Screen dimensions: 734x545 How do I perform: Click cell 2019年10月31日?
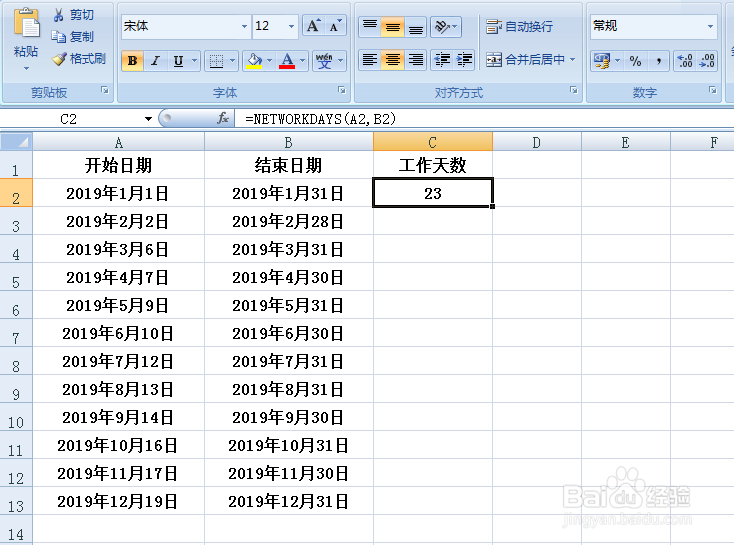pyautogui.click(x=288, y=445)
